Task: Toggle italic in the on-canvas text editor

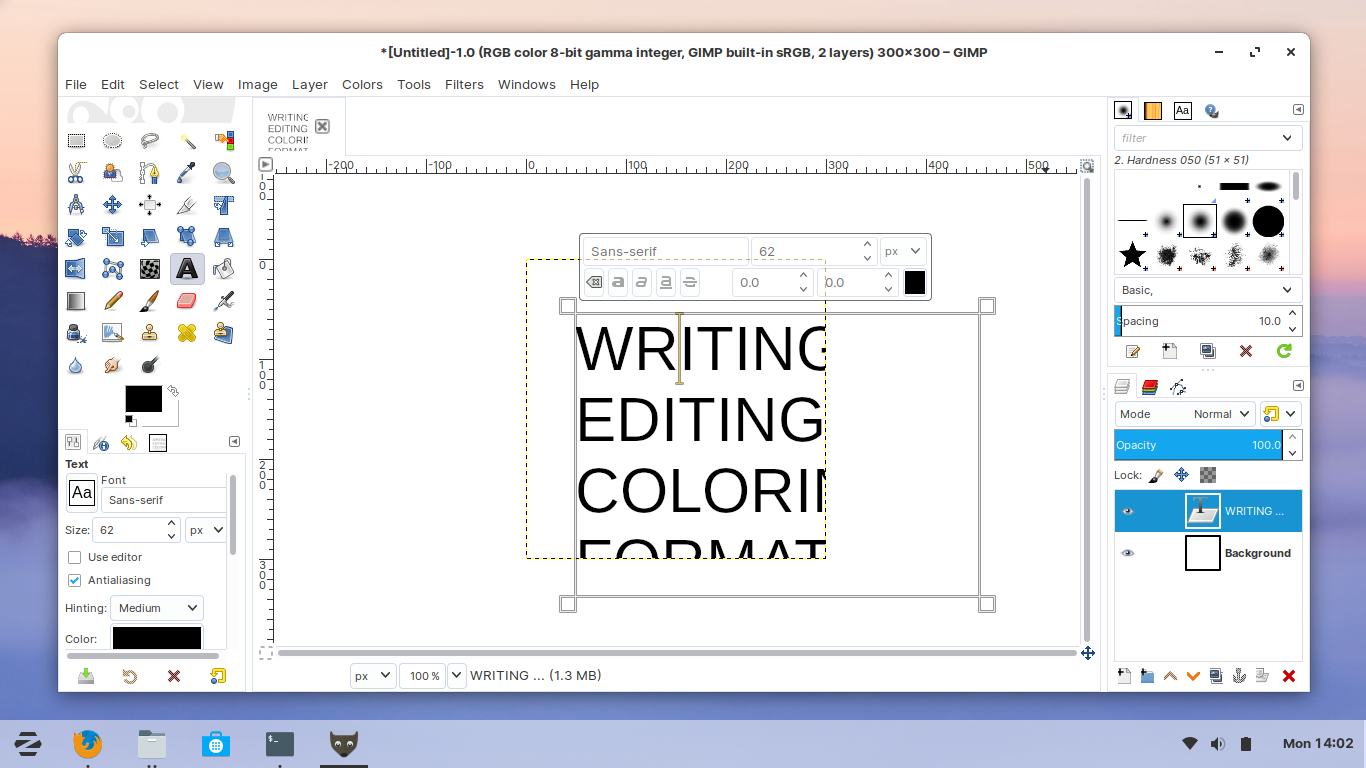Action: tap(641, 282)
